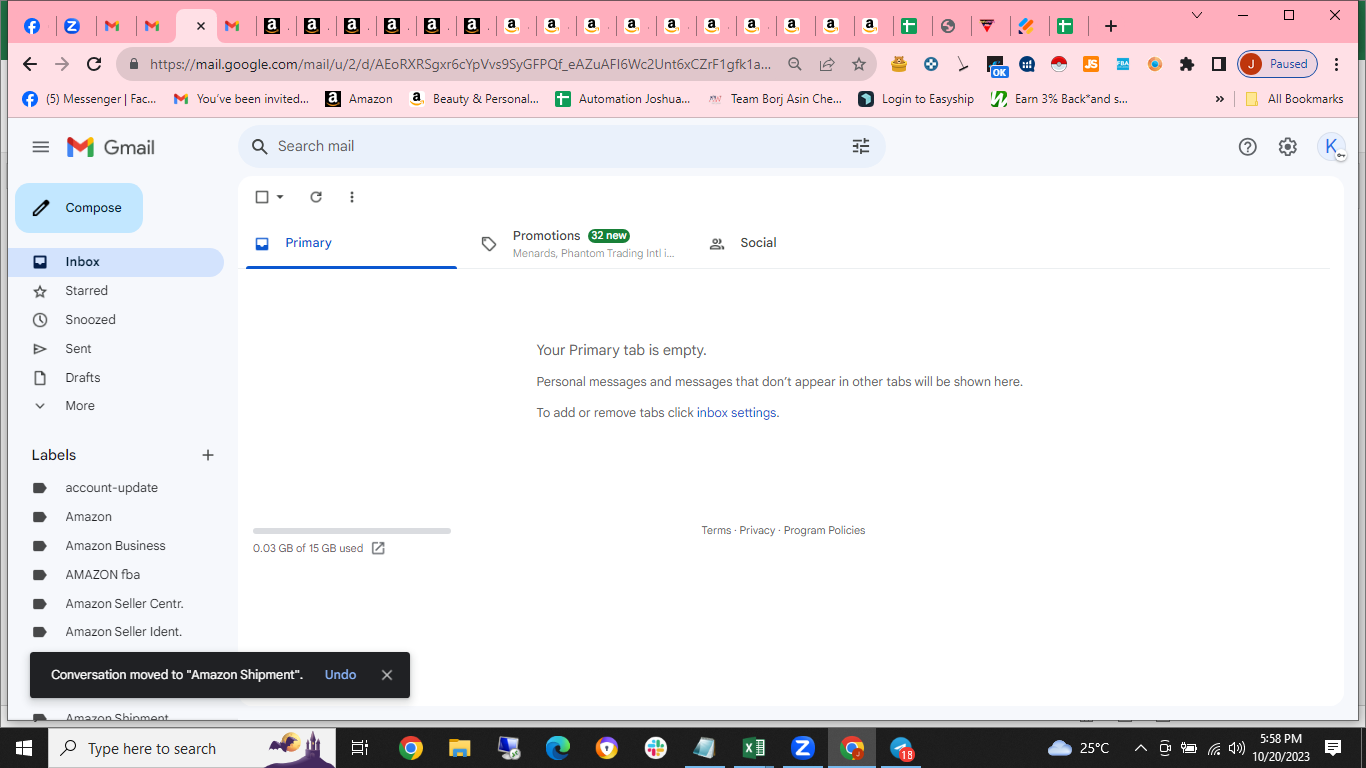Open Gmail main menu hamburger icon

pos(40,147)
